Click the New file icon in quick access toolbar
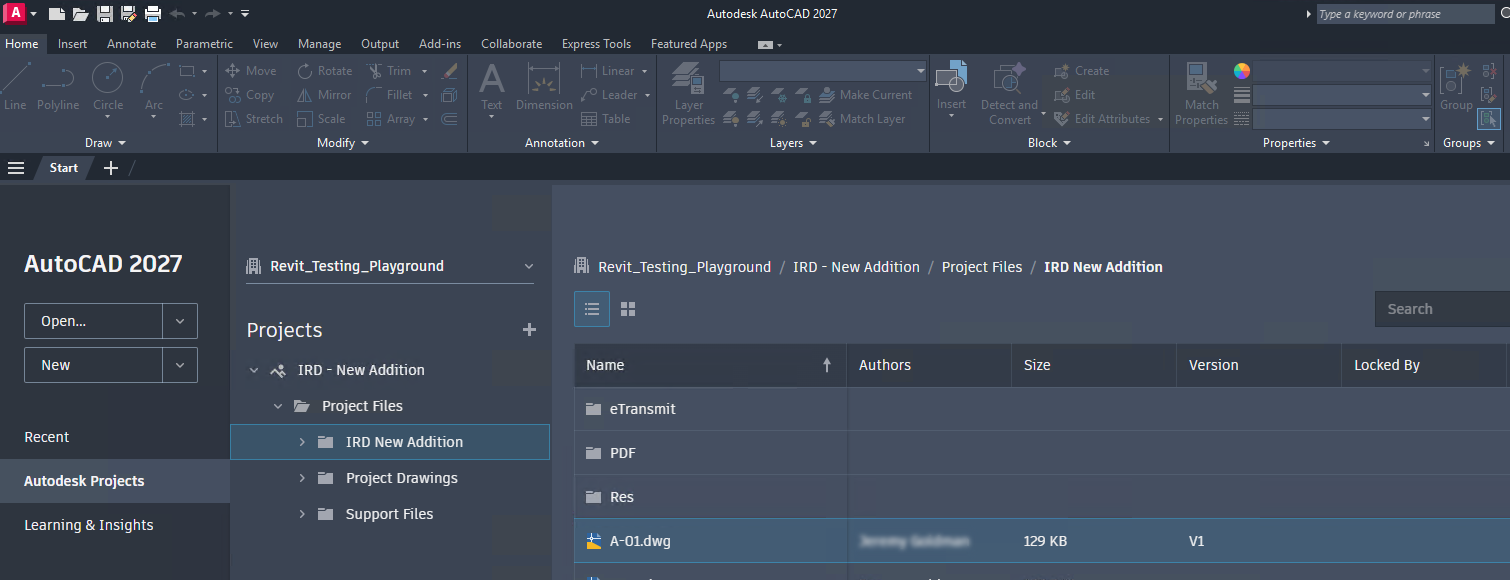 coord(57,14)
